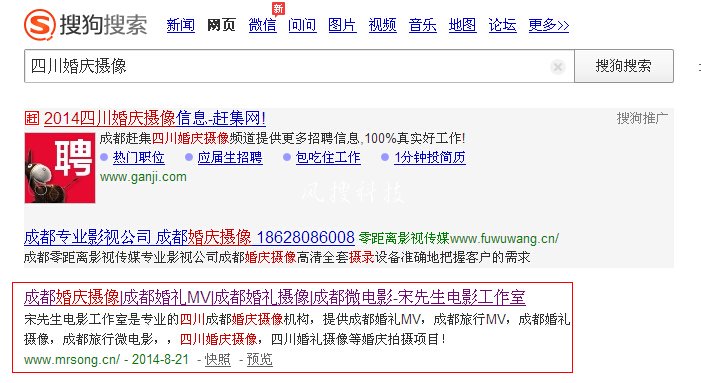701x383 pixels.
Task: Open the 热门职位 sublink
Action: [x=139, y=157]
